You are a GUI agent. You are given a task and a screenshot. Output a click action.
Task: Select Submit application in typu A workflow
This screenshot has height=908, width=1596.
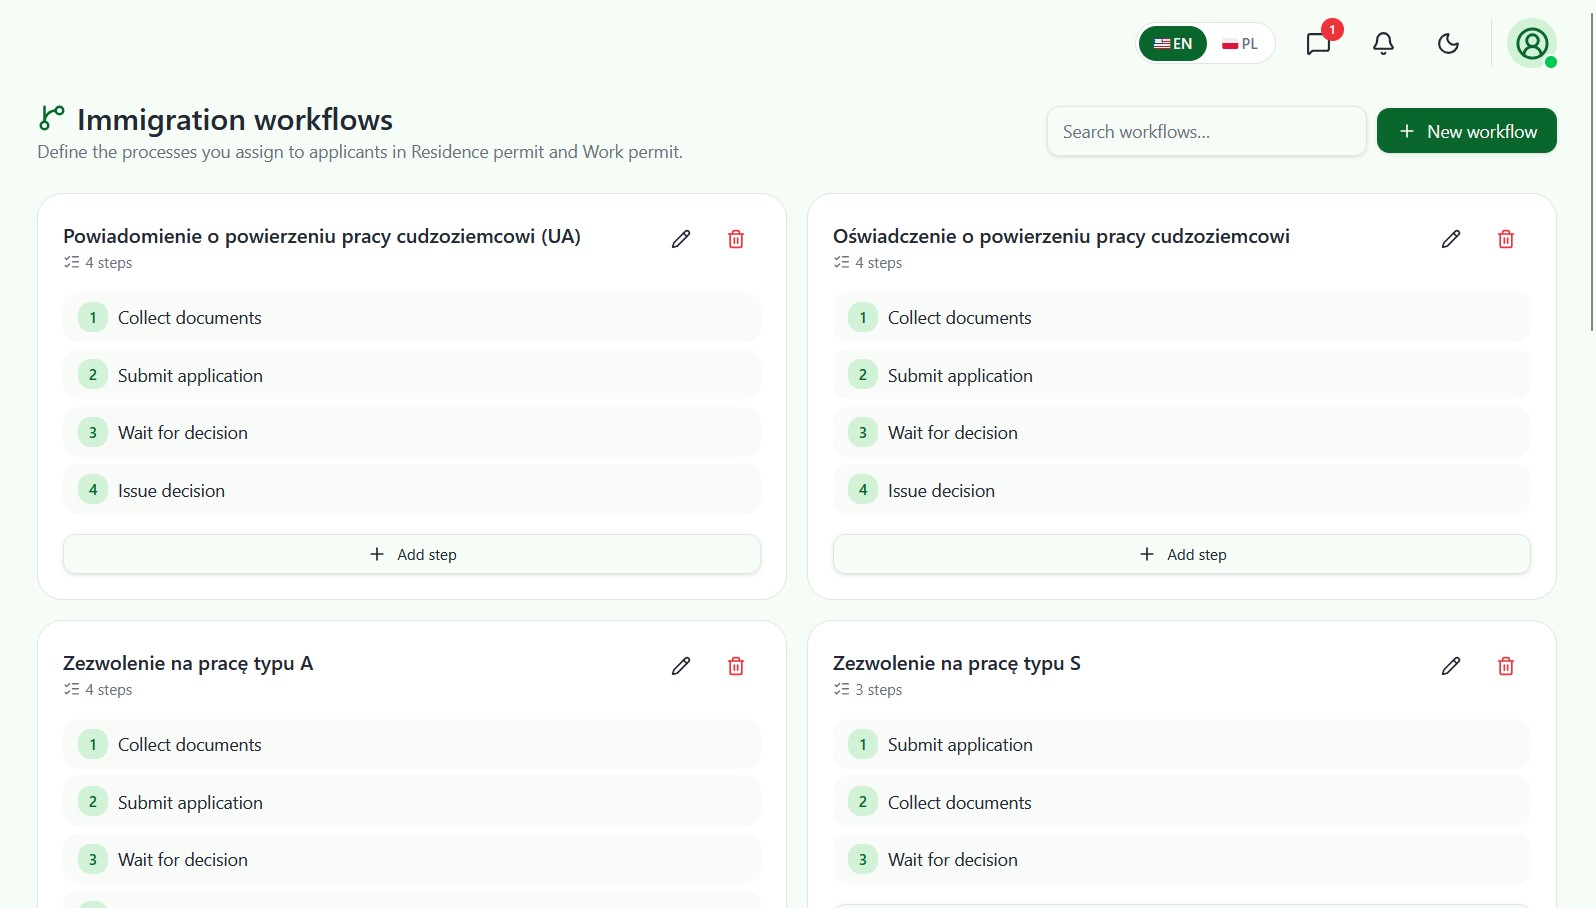click(x=412, y=802)
